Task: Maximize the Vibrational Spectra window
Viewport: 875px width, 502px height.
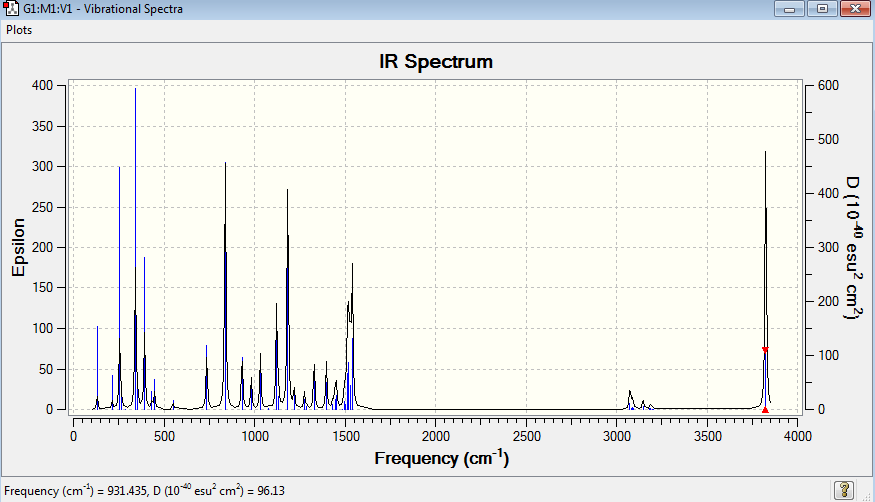Action: point(822,8)
